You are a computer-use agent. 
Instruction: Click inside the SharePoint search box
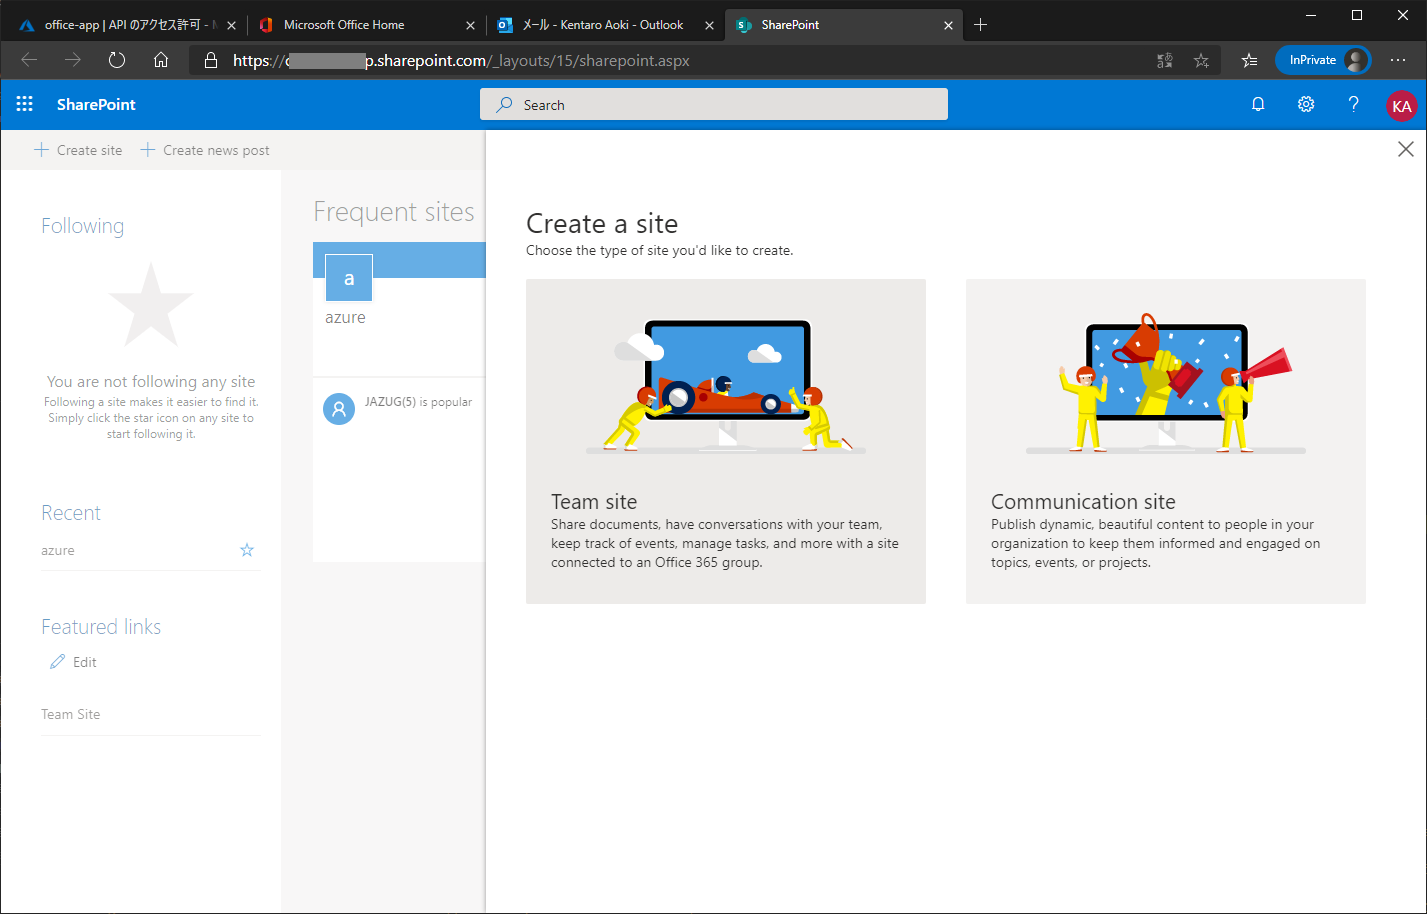713,104
